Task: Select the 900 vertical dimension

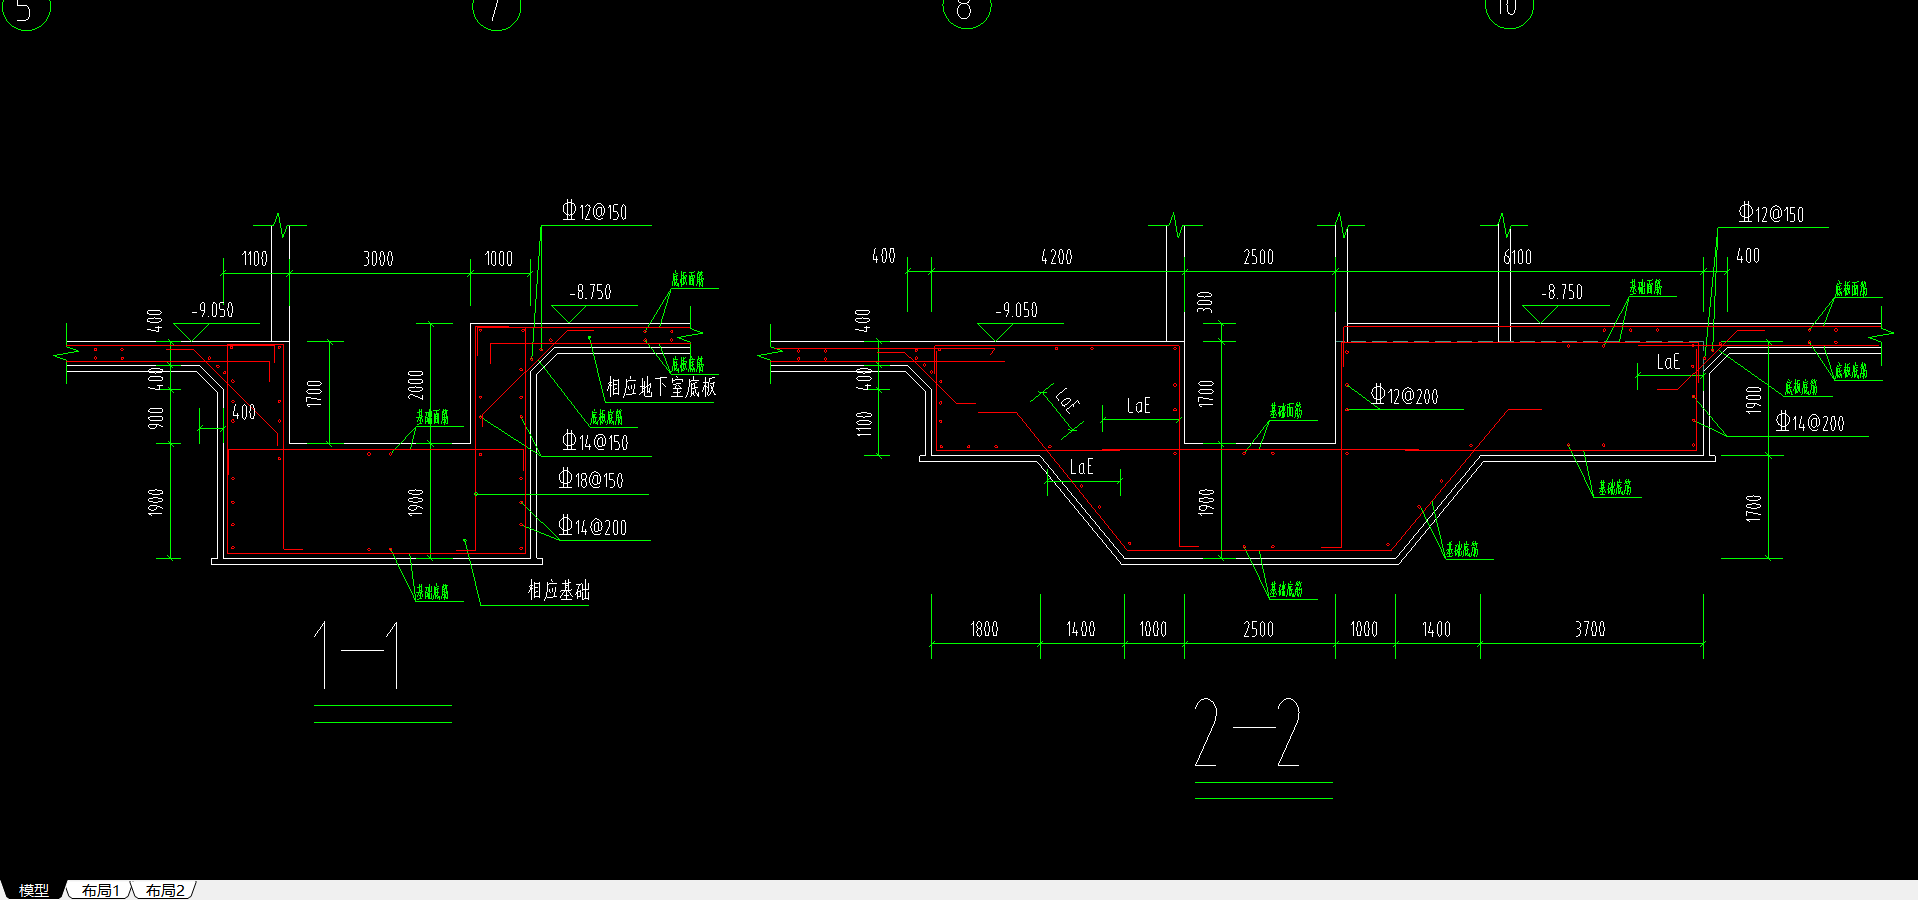Action: 155,417
